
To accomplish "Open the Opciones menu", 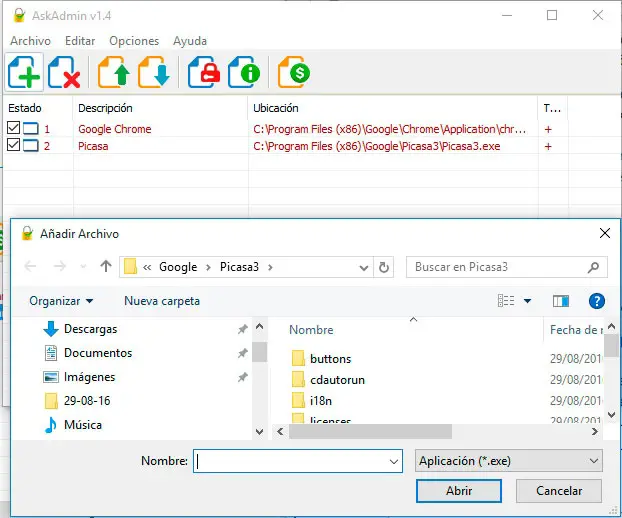I will pyautogui.click(x=134, y=41).
